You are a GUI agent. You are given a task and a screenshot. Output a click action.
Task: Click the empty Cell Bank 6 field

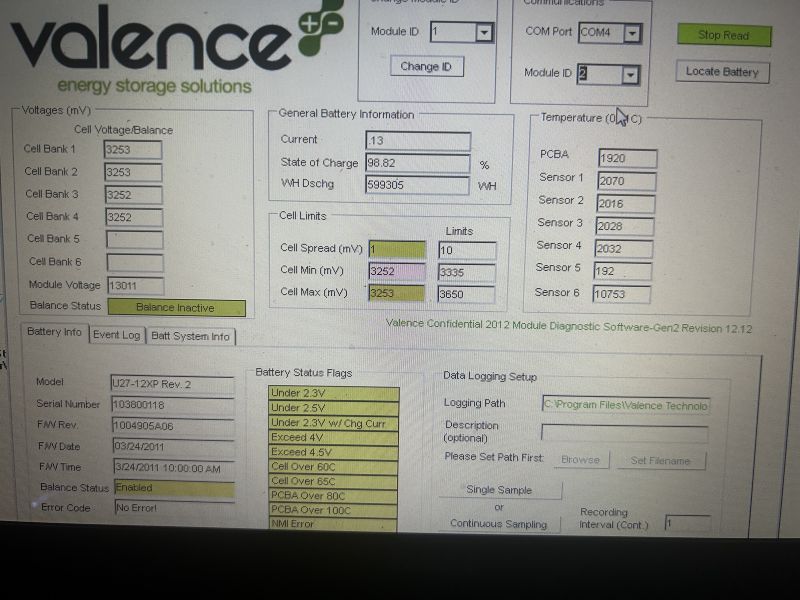[x=135, y=263]
